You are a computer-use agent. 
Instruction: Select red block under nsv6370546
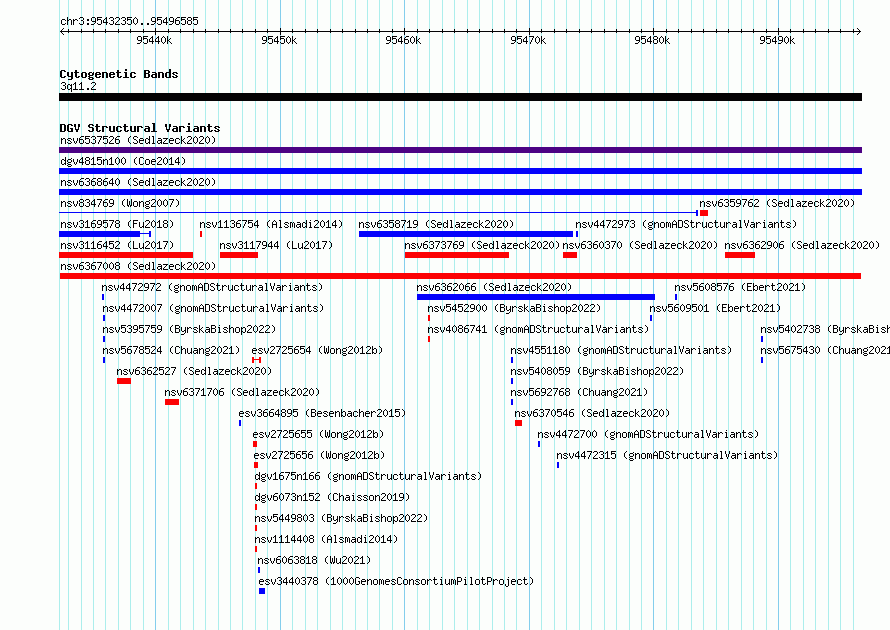[x=518, y=423]
